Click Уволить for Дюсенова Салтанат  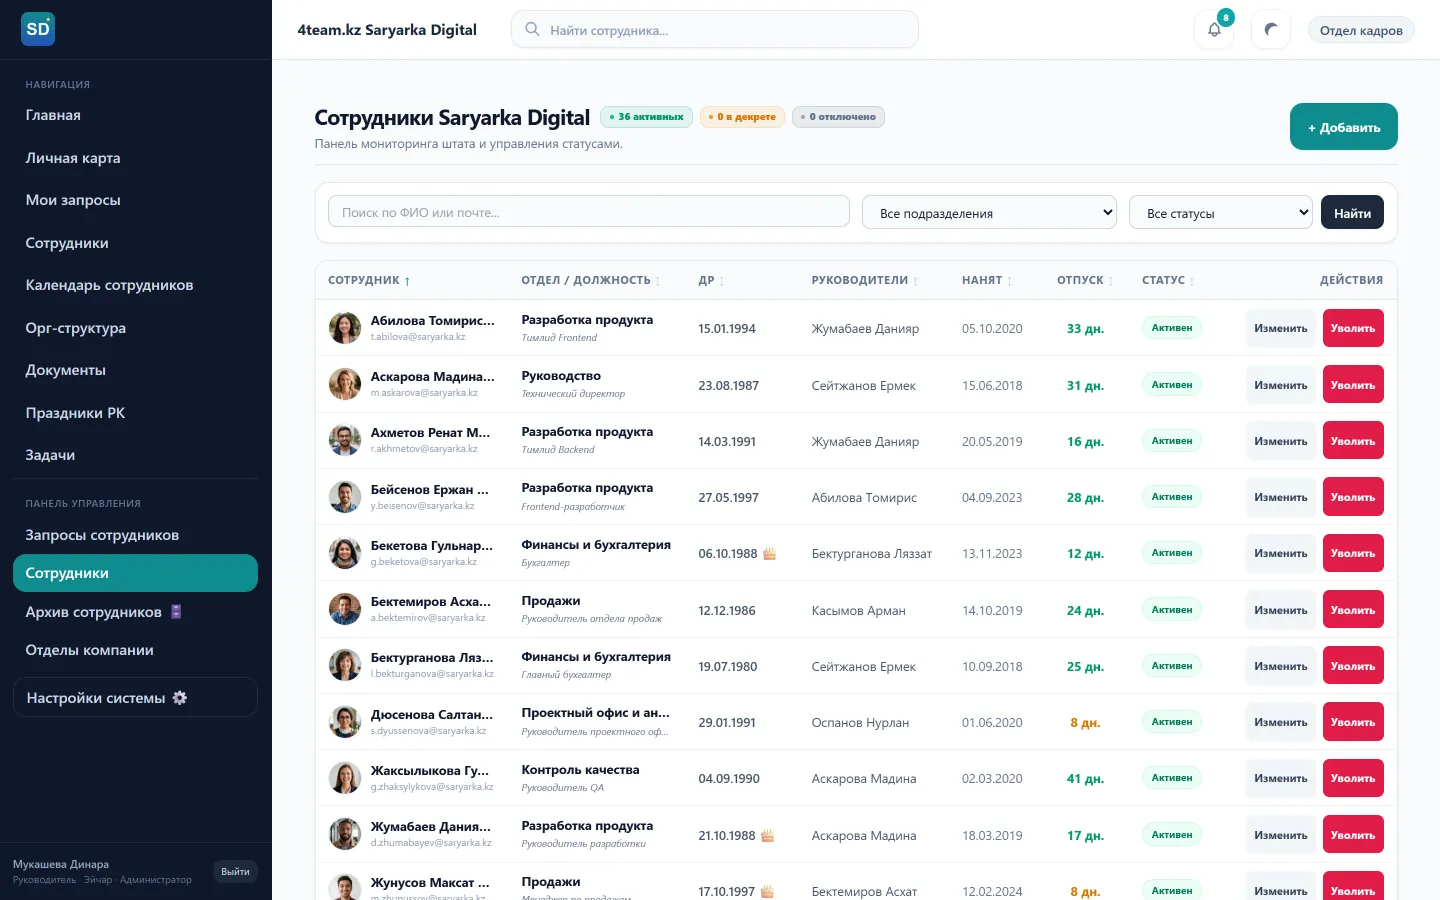pyautogui.click(x=1353, y=722)
